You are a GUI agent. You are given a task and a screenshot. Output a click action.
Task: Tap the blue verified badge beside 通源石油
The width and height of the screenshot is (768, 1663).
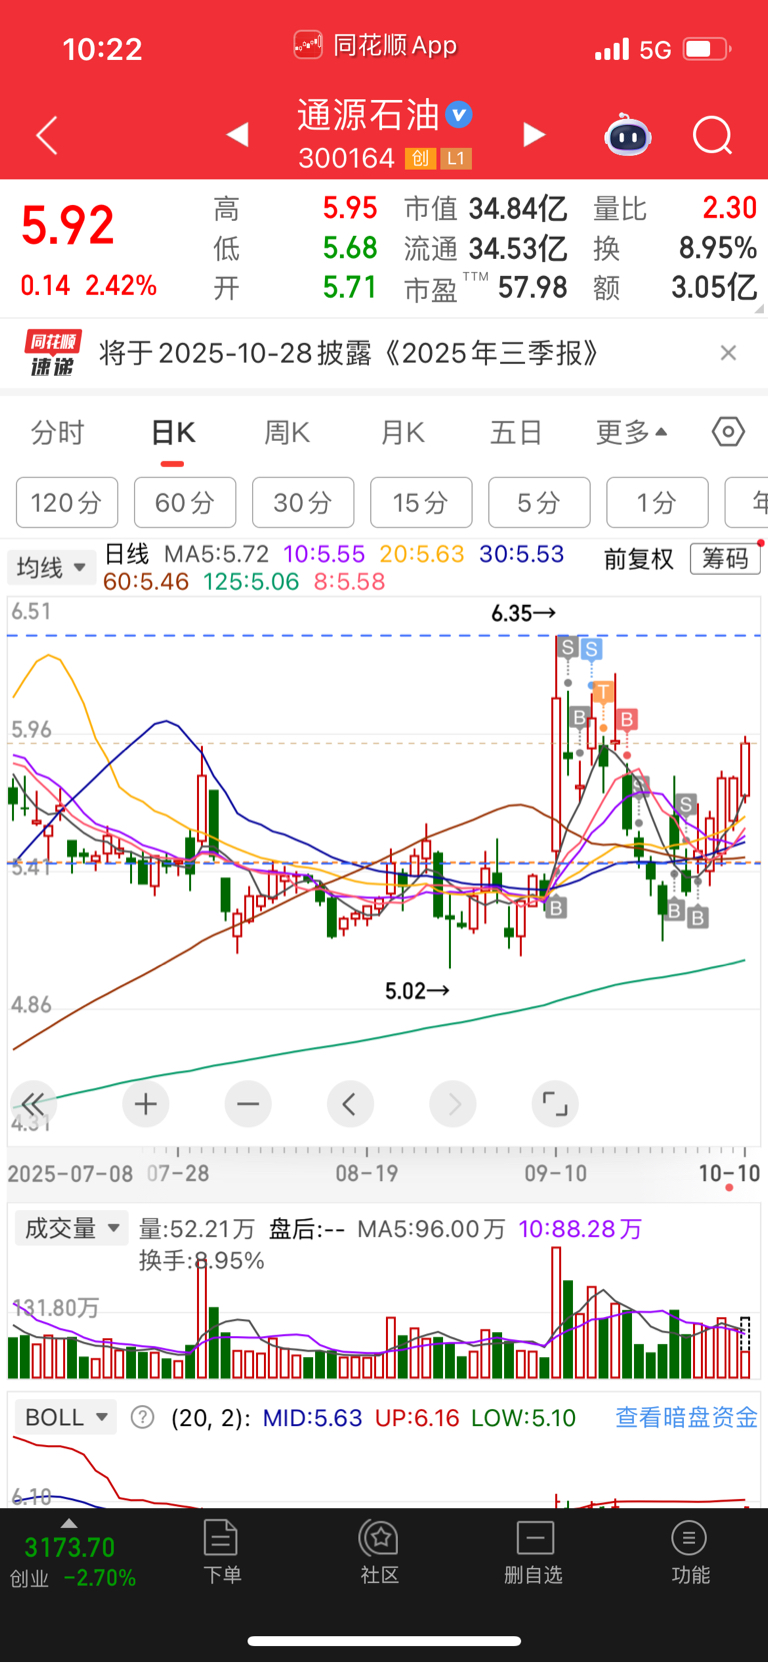coord(459,115)
